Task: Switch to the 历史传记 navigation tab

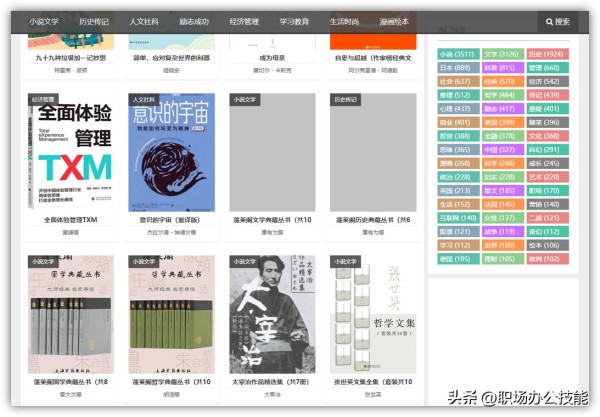Action: 95,21
